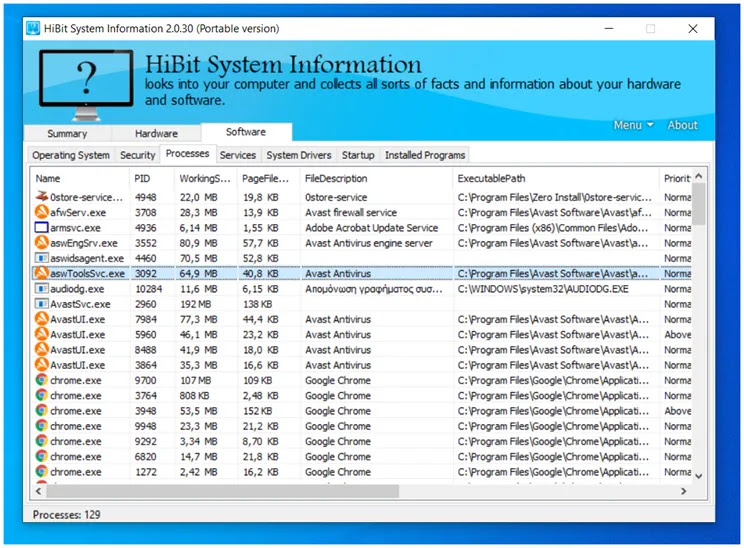Click the 'Processes: 129' status text
Image resolution: width=744 pixels, height=548 pixels.
point(66,515)
